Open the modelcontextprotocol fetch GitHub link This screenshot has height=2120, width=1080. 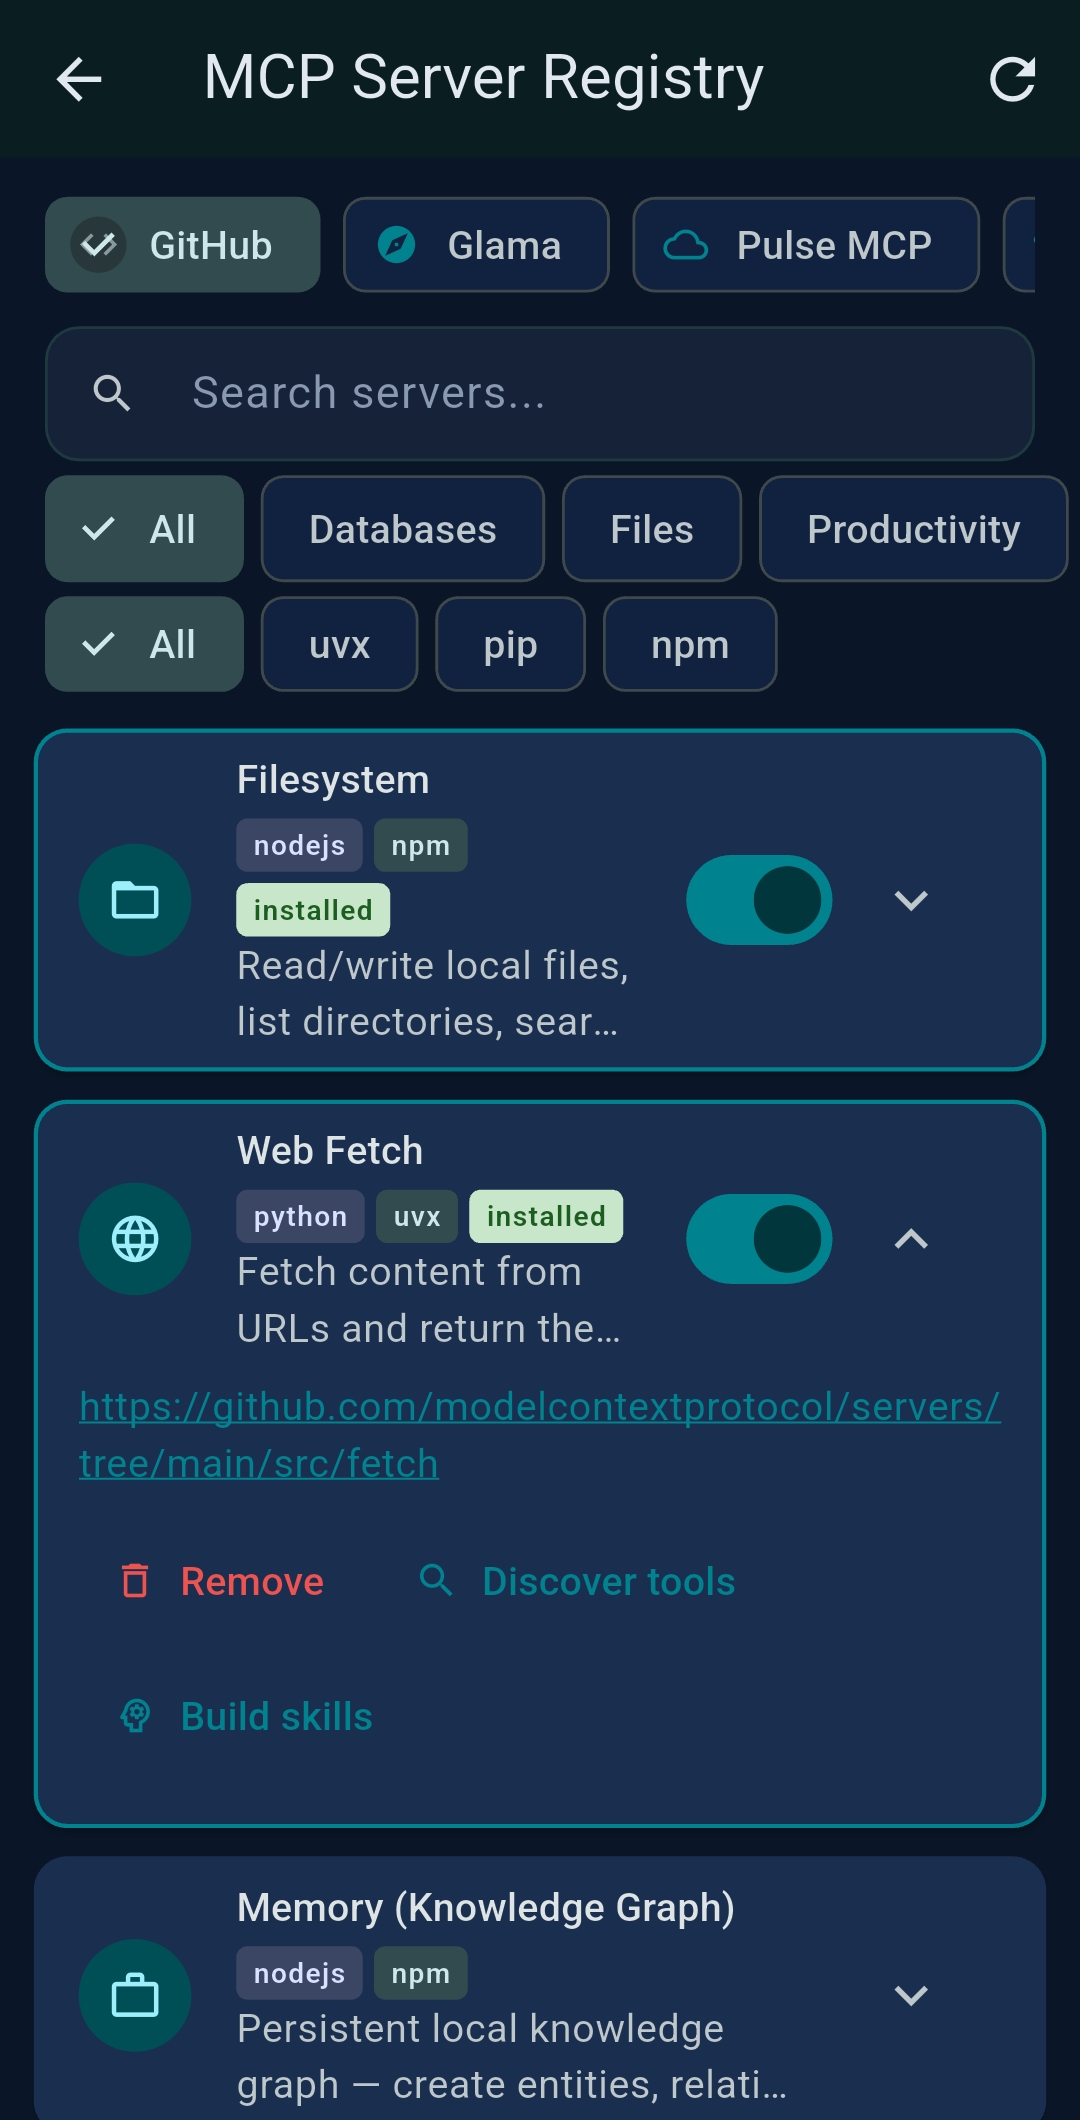click(540, 1435)
